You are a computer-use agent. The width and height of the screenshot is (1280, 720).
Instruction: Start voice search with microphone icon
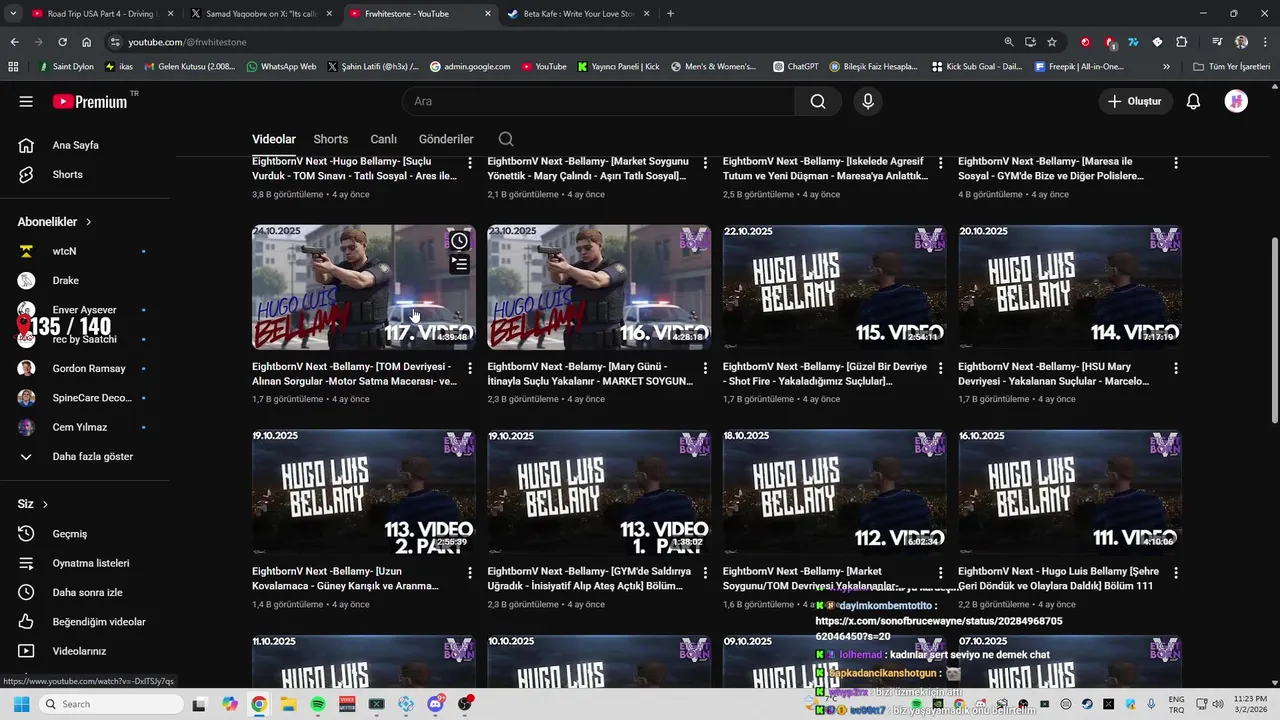point(868,101)
